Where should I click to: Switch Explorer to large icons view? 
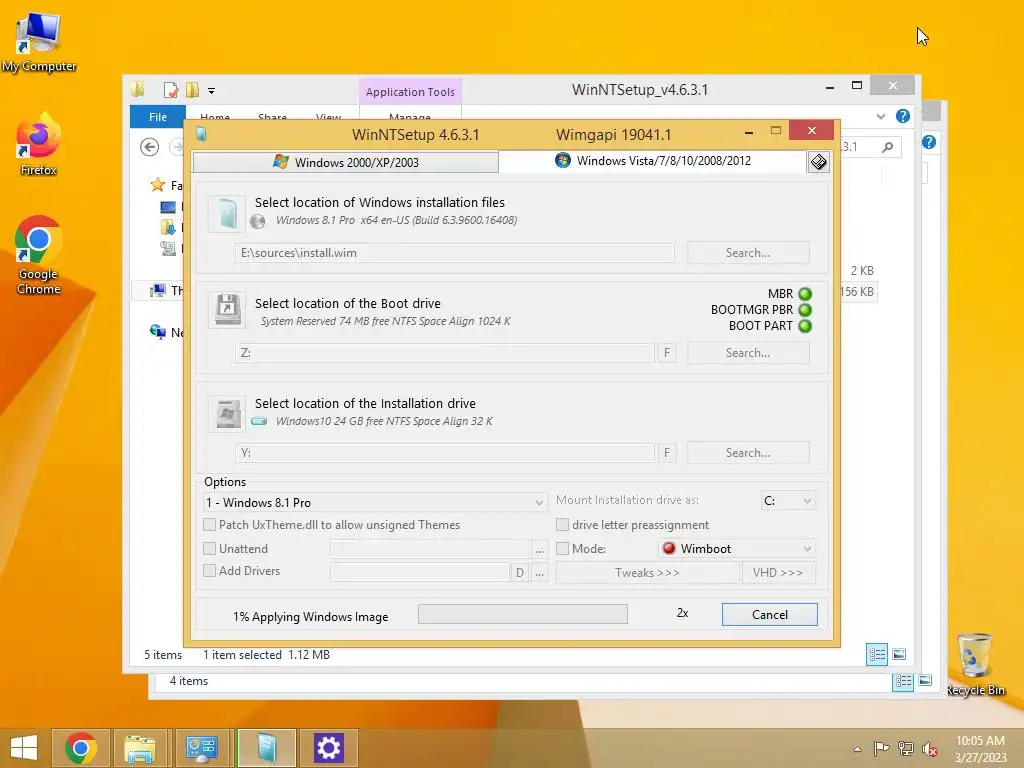(899, 654)
